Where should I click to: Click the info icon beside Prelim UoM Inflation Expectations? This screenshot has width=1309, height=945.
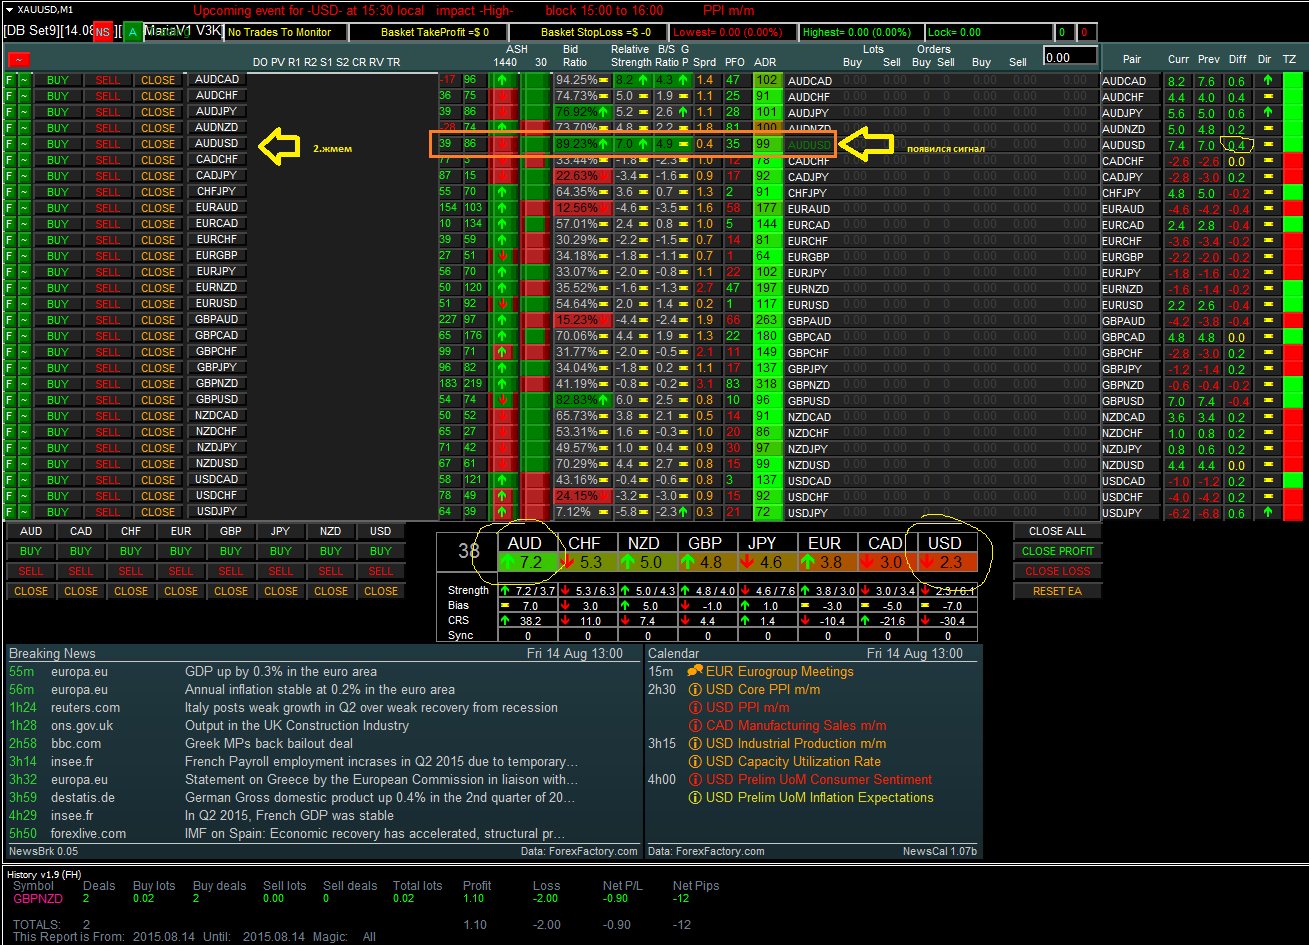click(695, 797)
